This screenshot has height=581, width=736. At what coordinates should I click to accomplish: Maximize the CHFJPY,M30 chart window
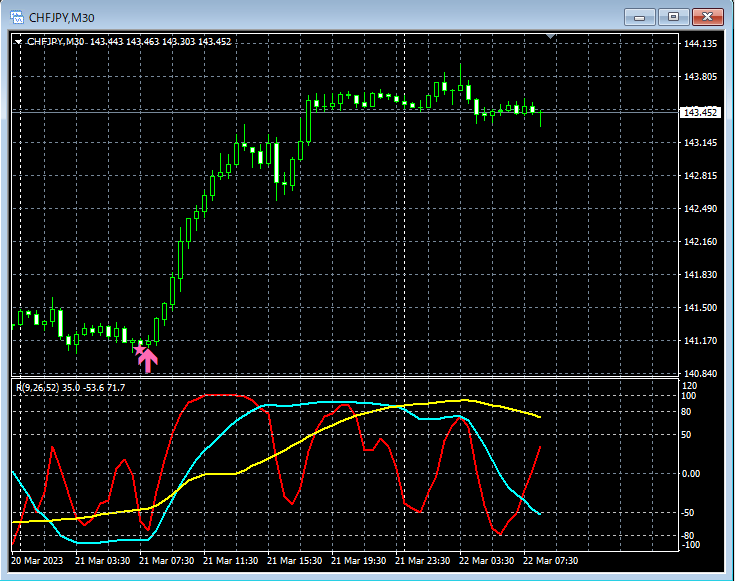point(673,17)
